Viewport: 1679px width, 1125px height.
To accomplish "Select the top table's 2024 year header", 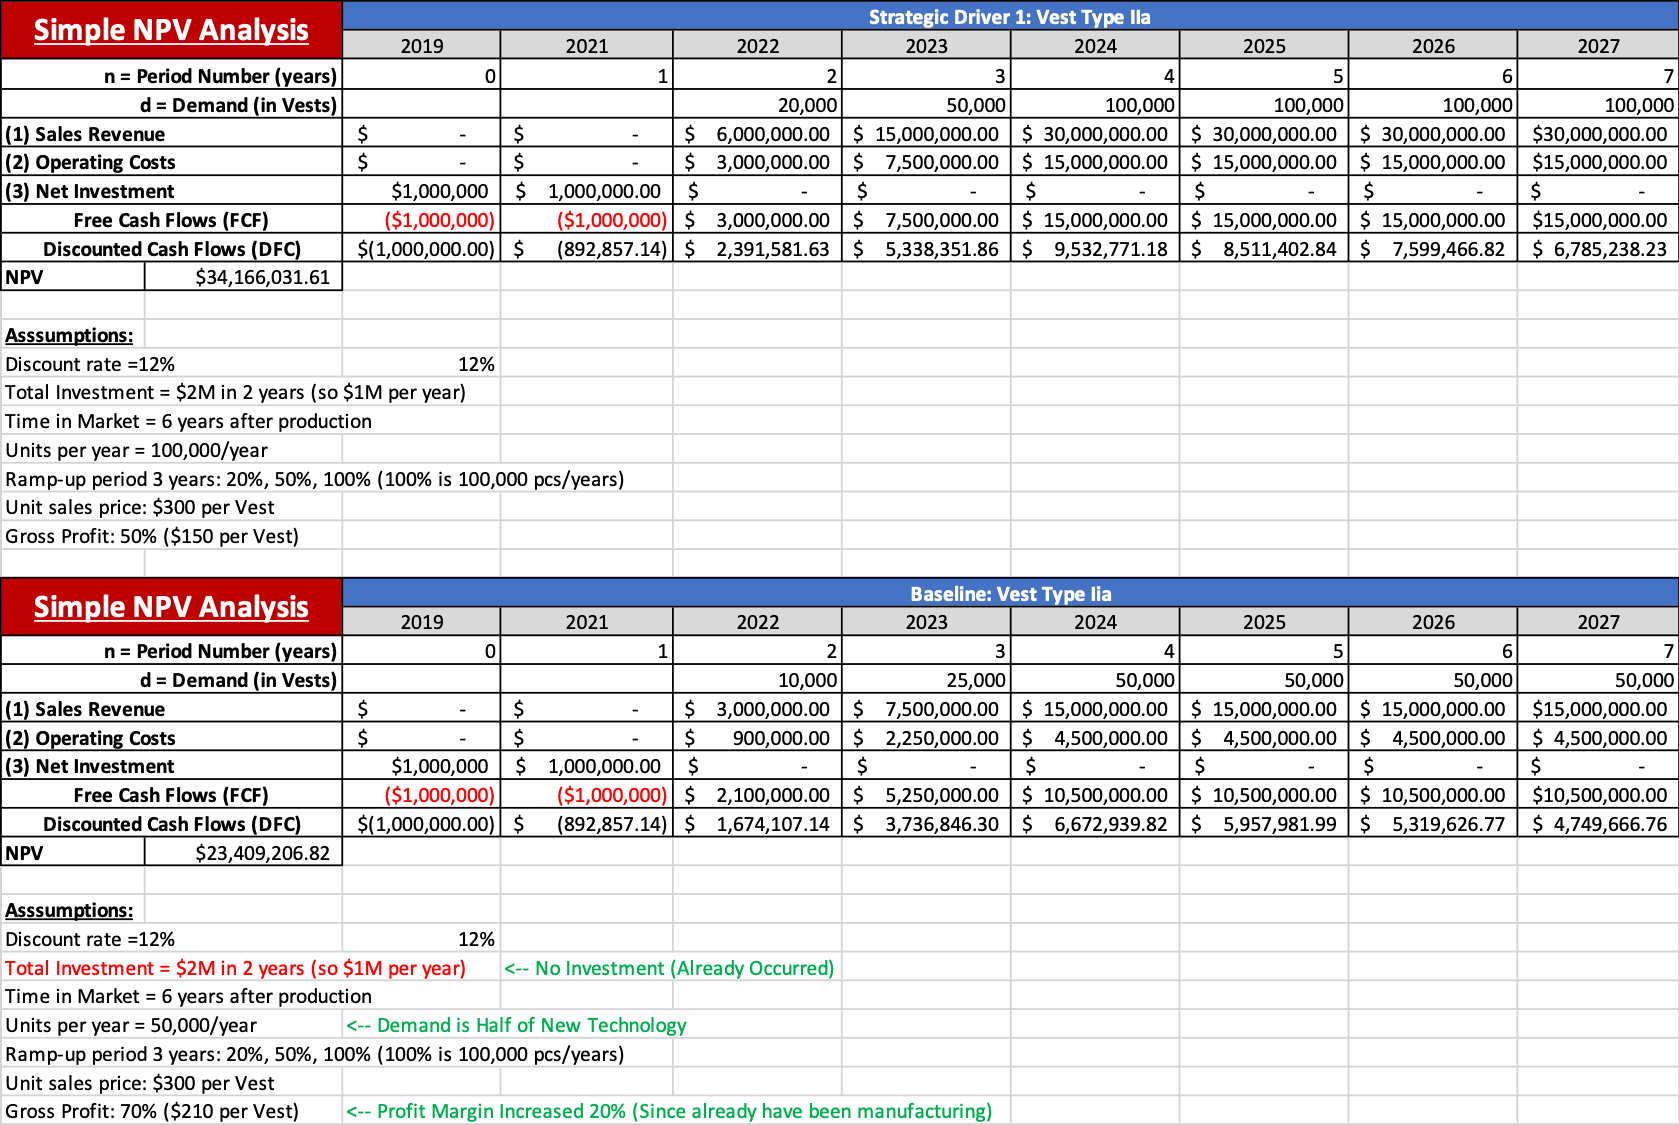I will 1095,46.
